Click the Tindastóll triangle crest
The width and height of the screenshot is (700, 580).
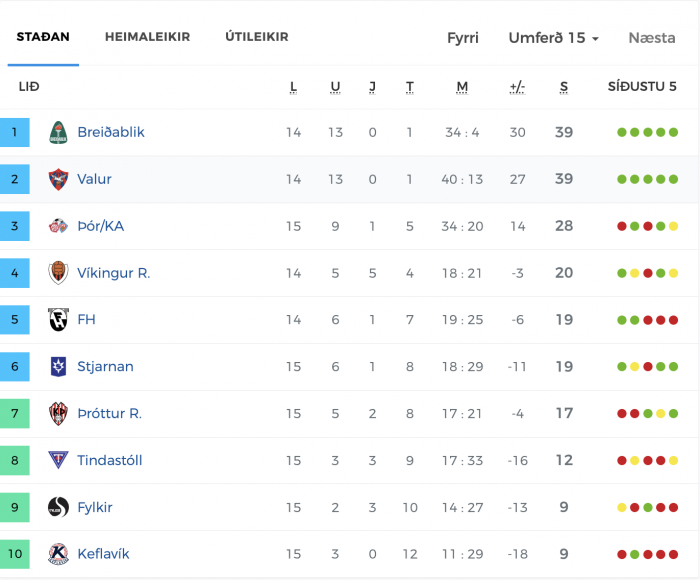[x=58, y=460]
